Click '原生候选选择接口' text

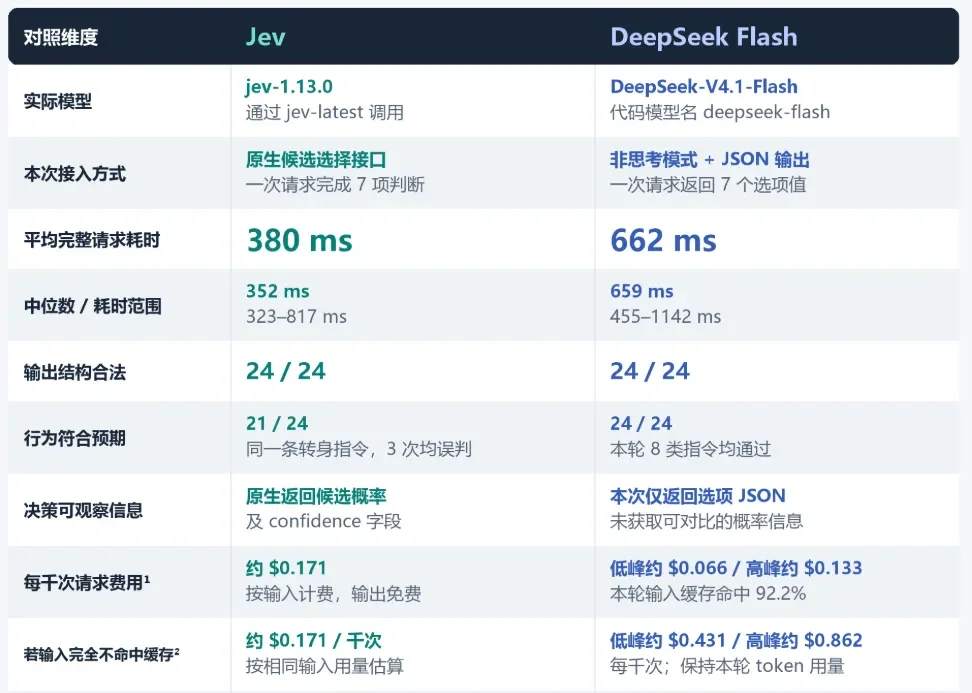click(316, 159)
